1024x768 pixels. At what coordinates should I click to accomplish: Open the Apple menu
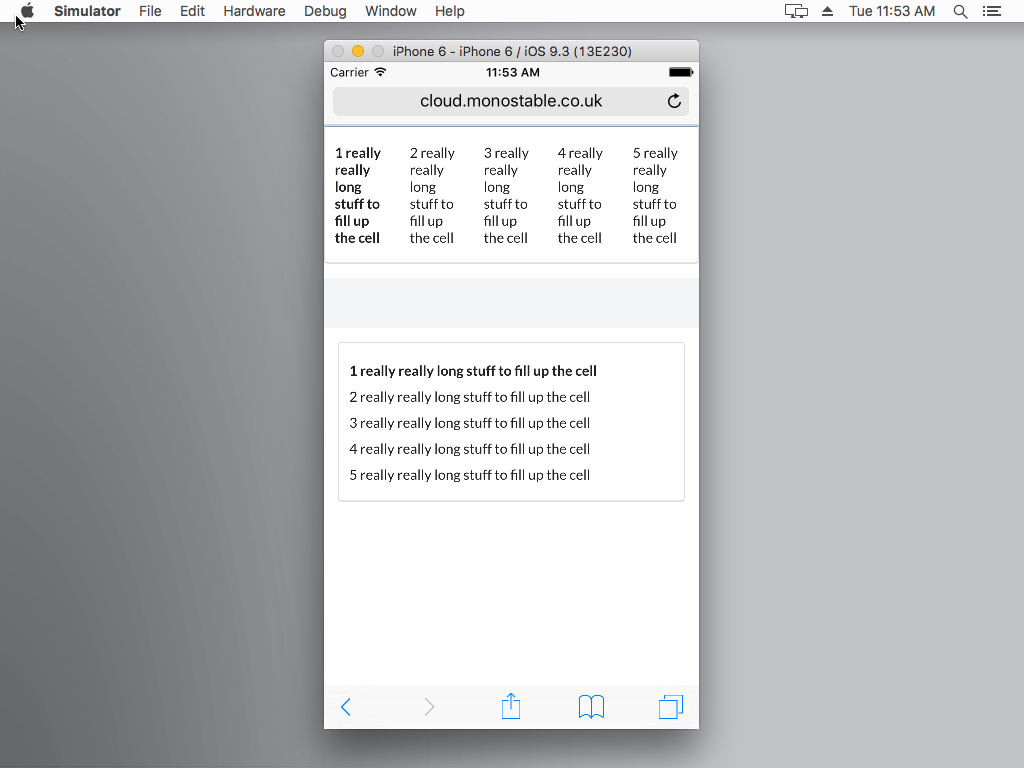[x=27, y=11]
